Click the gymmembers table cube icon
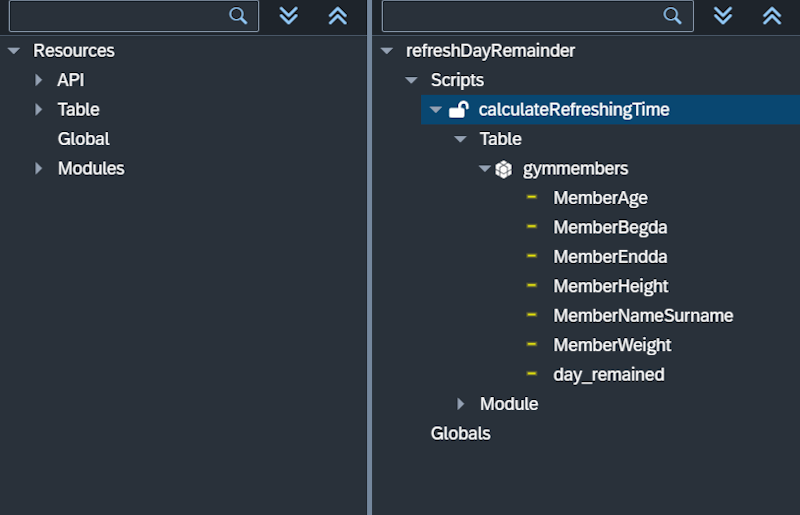The height and width of the screenshot is (515, 800). (504, 169)
